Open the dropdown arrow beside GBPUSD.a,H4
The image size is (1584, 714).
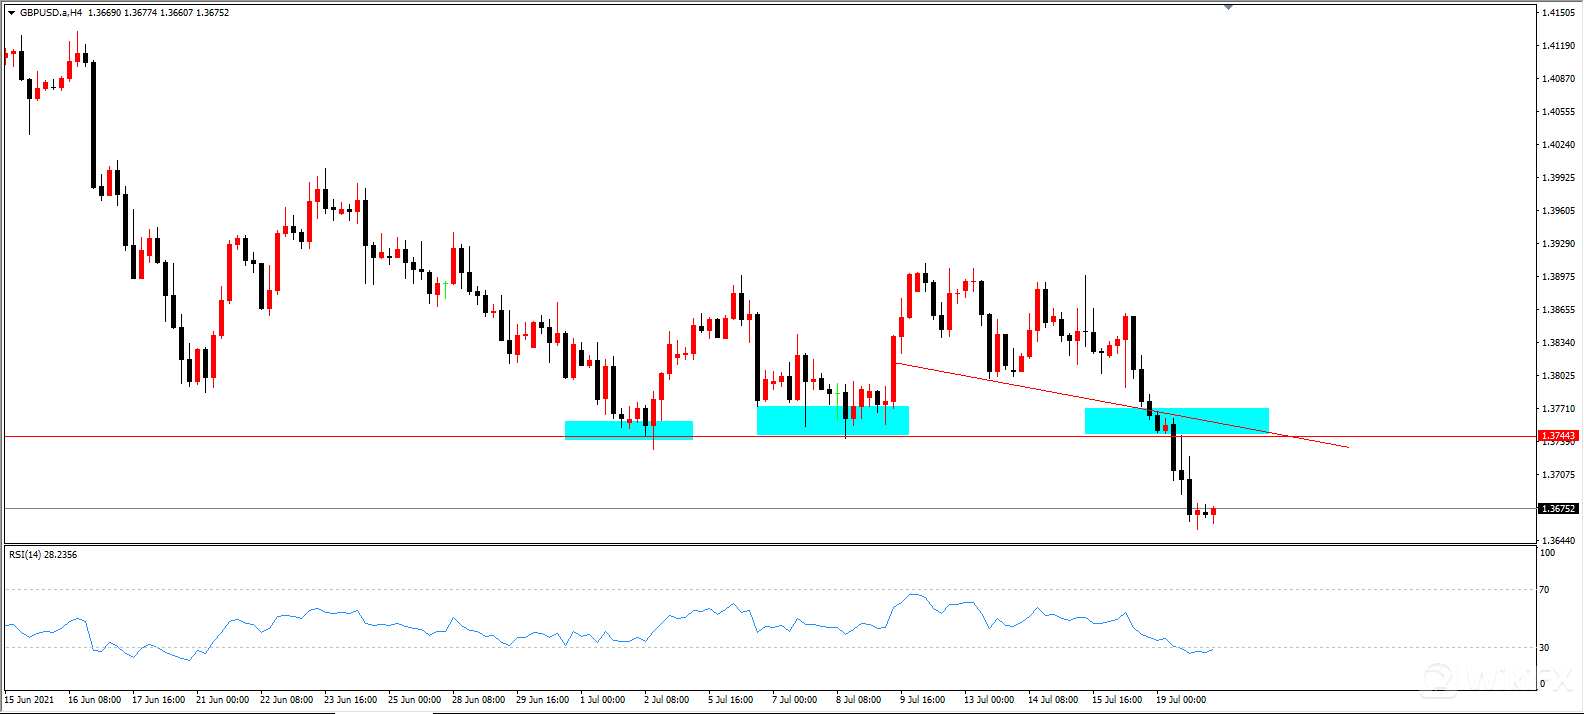click(x=11, y=13)
